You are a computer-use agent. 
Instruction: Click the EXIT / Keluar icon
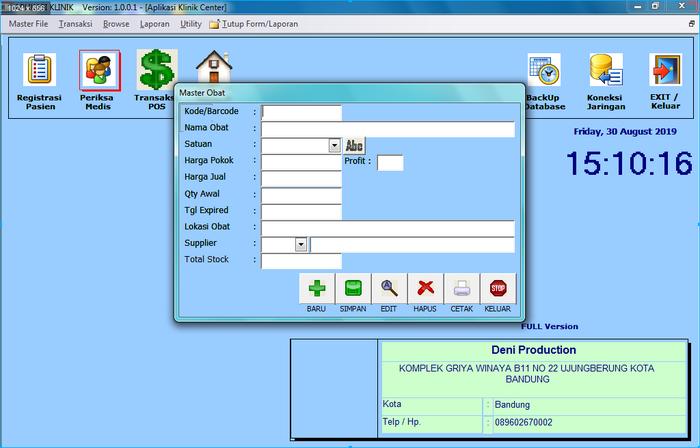(665, 70)
